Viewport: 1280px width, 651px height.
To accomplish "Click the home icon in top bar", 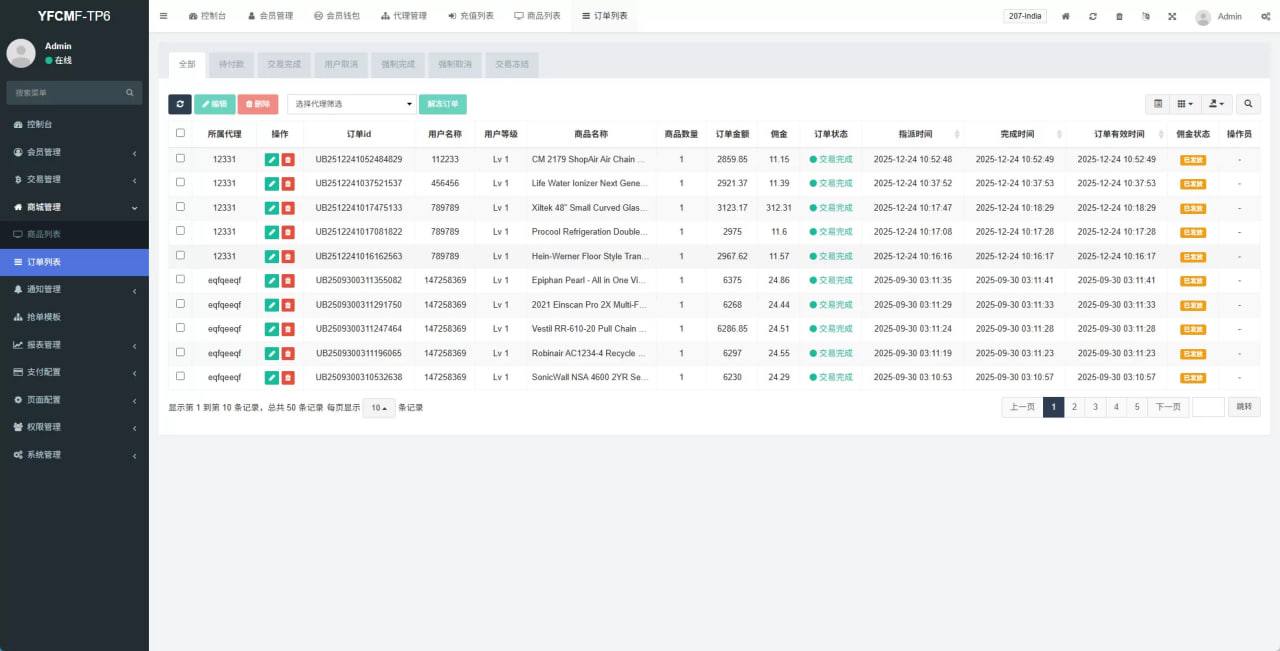I will coord(1066,16).
